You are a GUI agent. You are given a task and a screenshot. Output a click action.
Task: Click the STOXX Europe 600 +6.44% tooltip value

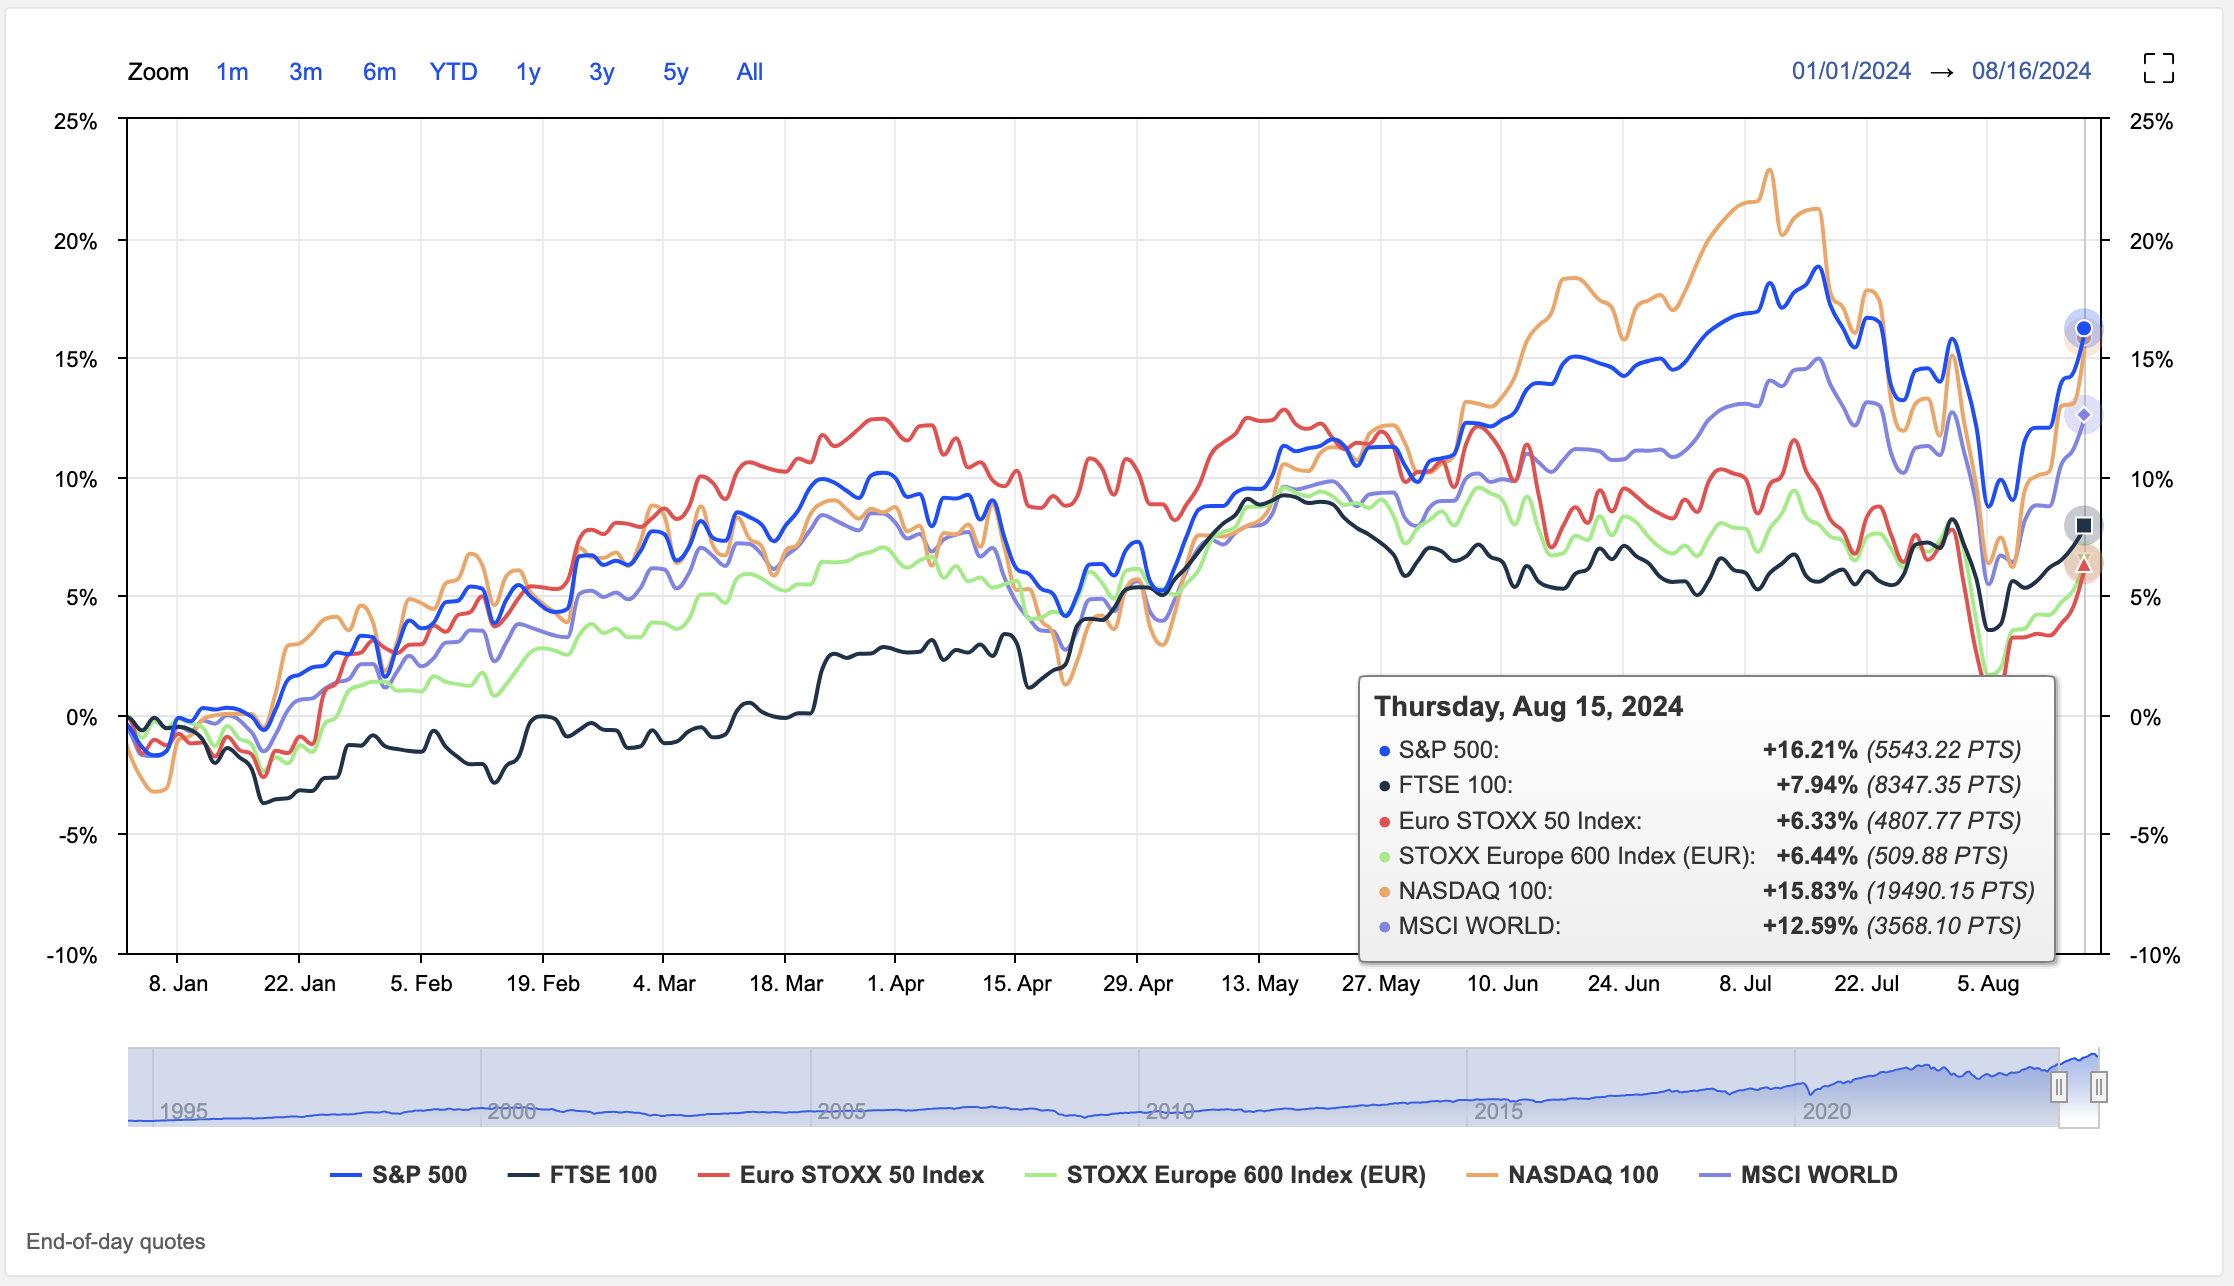[x=1817, y=856]
